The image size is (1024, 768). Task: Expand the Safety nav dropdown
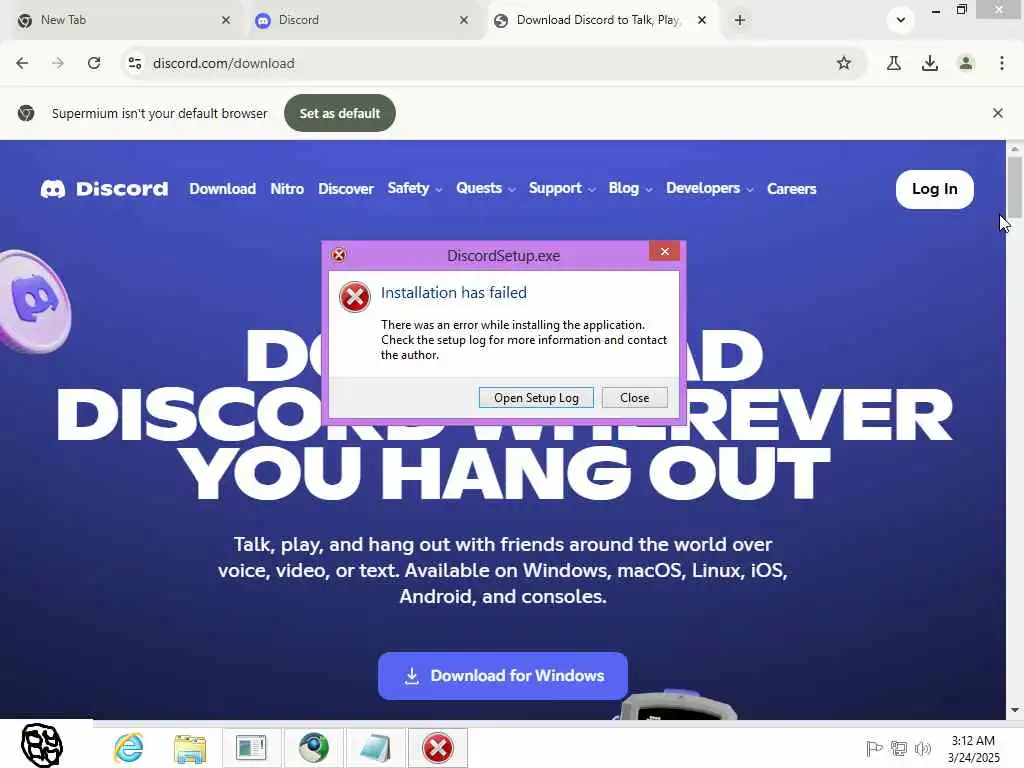(x=415, y=189)
